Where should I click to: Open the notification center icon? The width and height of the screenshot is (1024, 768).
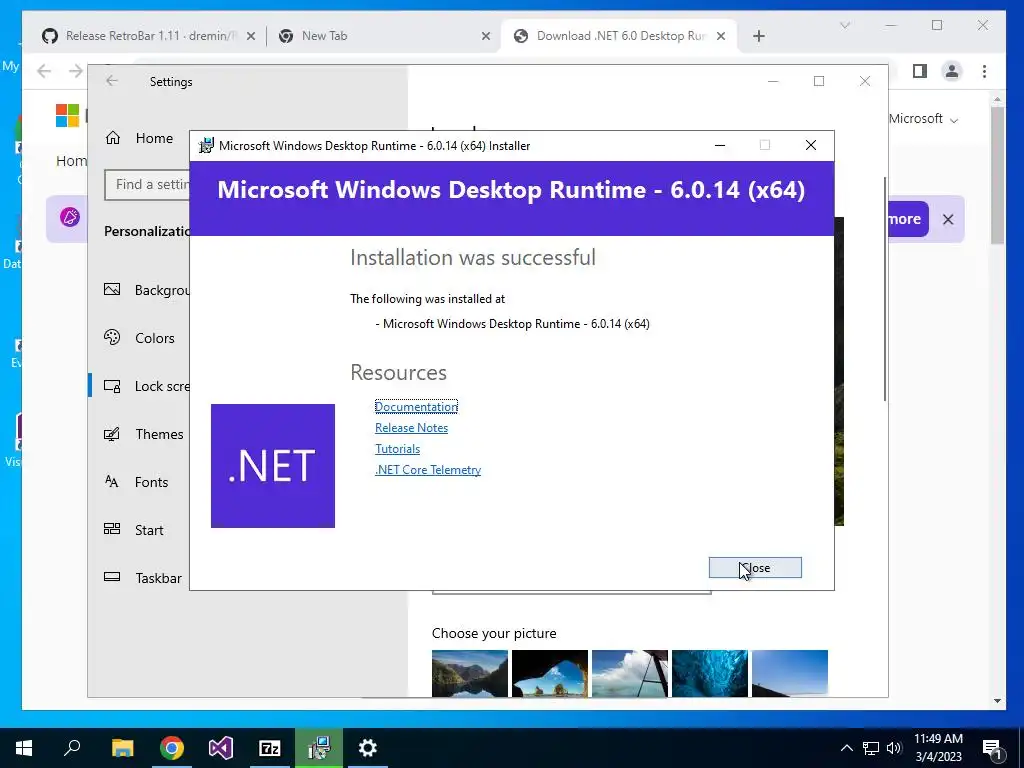(993, 748)
